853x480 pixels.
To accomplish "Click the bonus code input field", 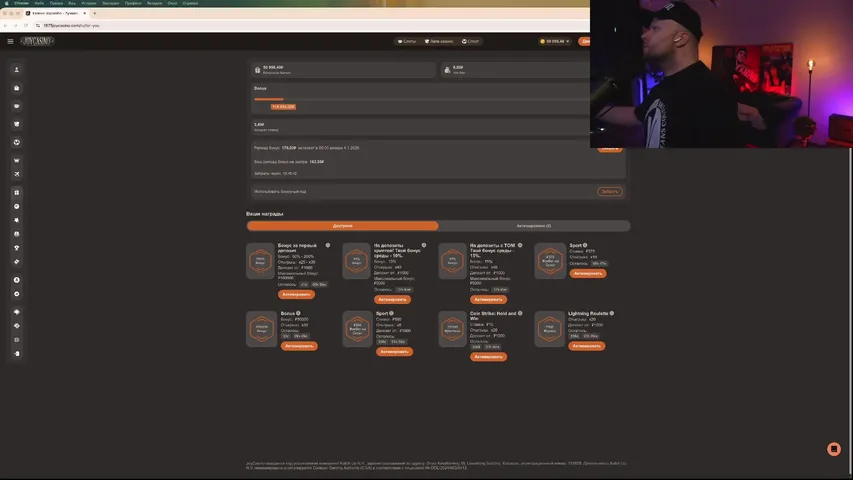I will pos(420,191).
